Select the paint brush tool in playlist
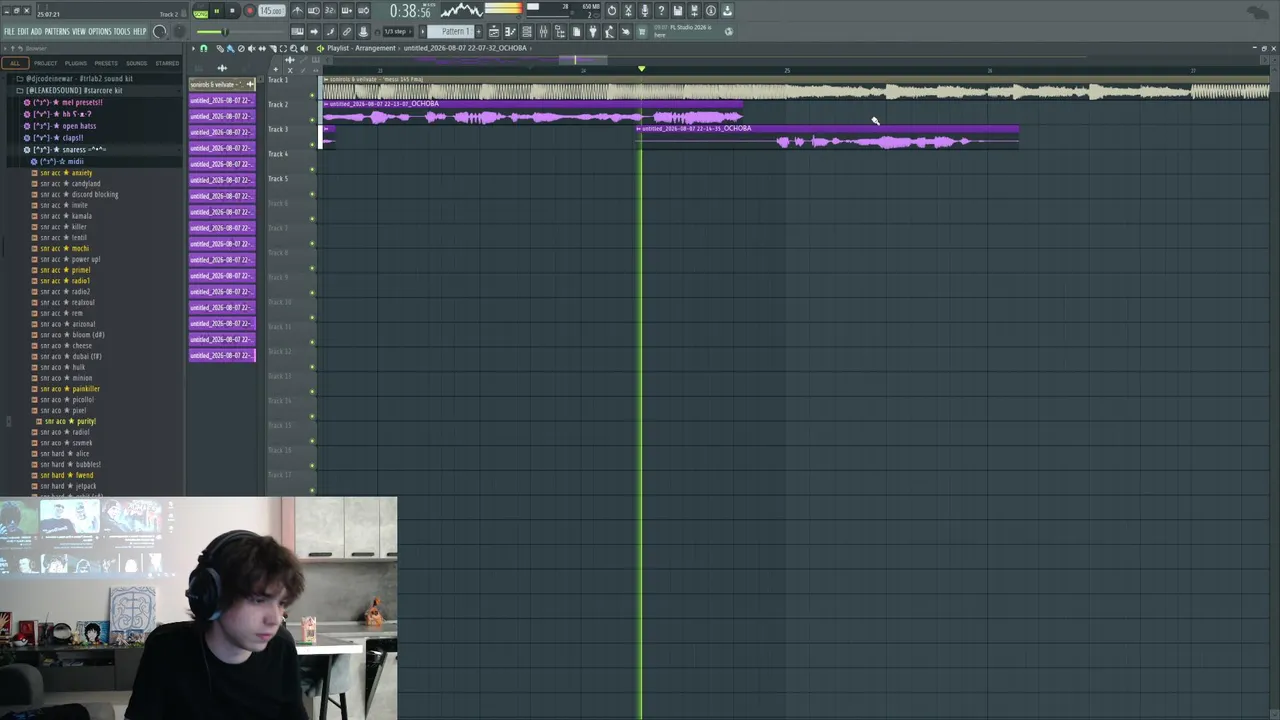 point(229,48)
